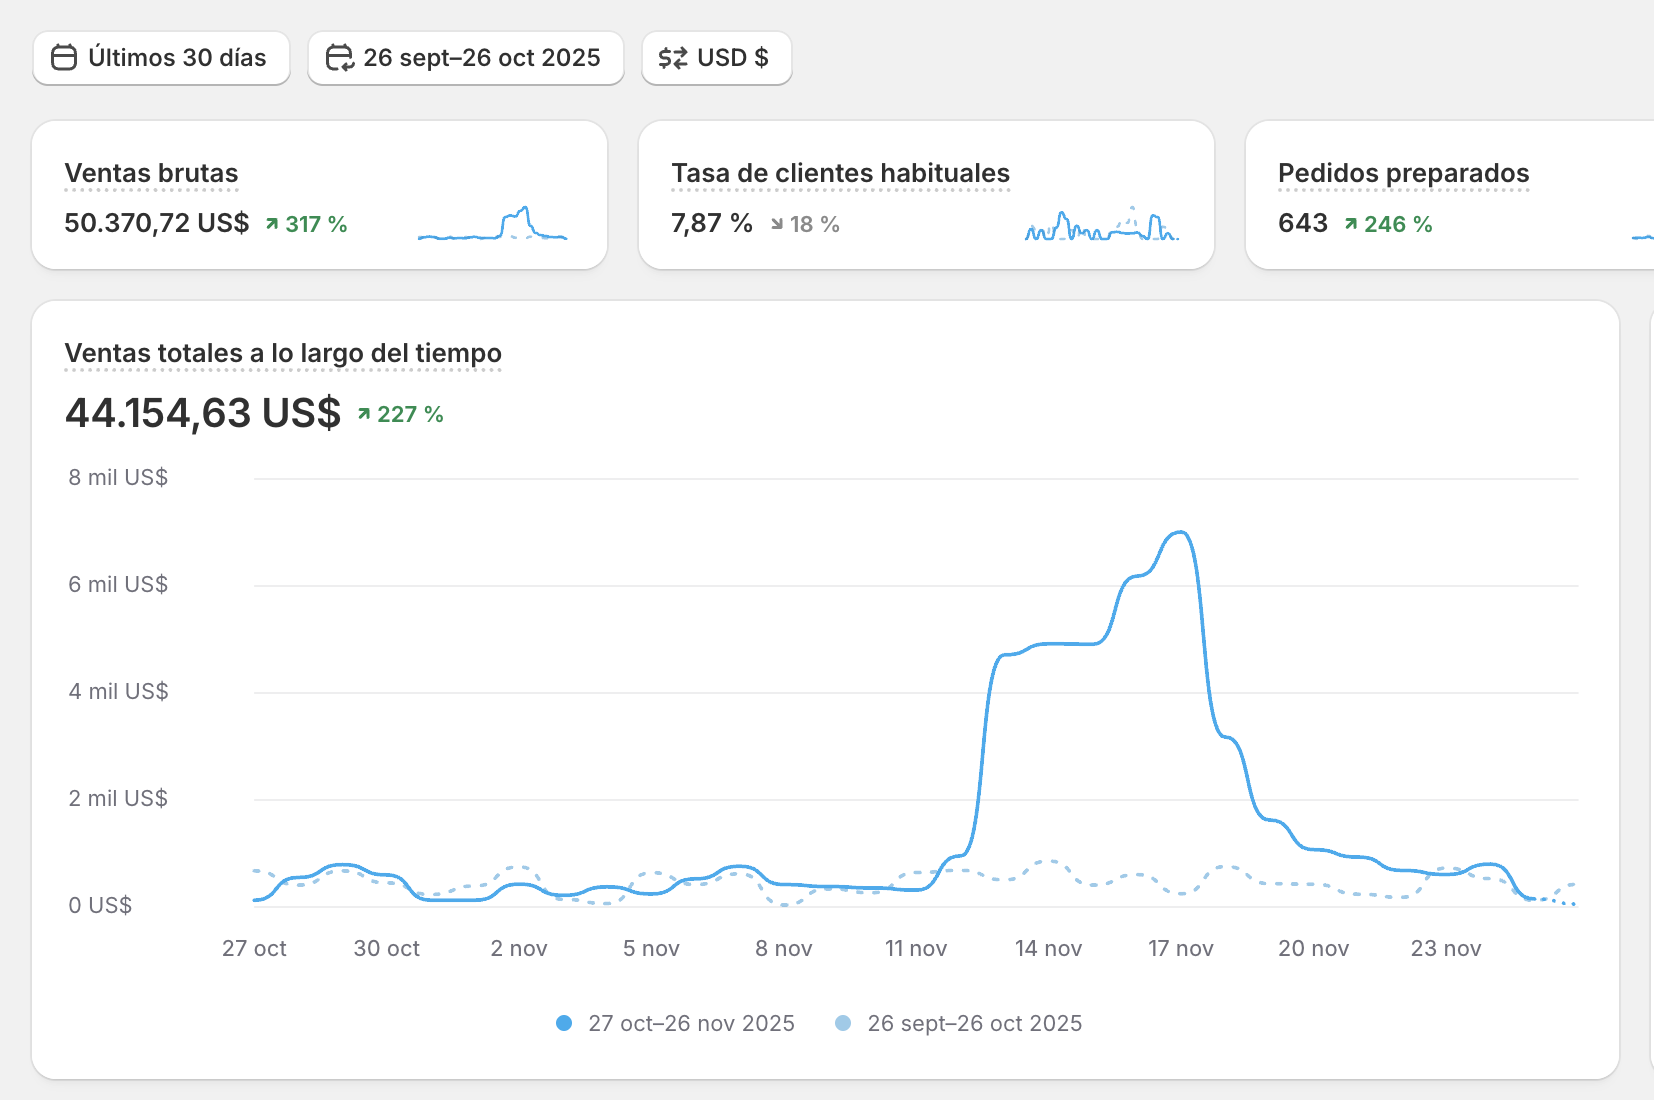Click the 11 nov x-axis label
This screenshot has height=1100, width=1654.
[x=916, y=948]
